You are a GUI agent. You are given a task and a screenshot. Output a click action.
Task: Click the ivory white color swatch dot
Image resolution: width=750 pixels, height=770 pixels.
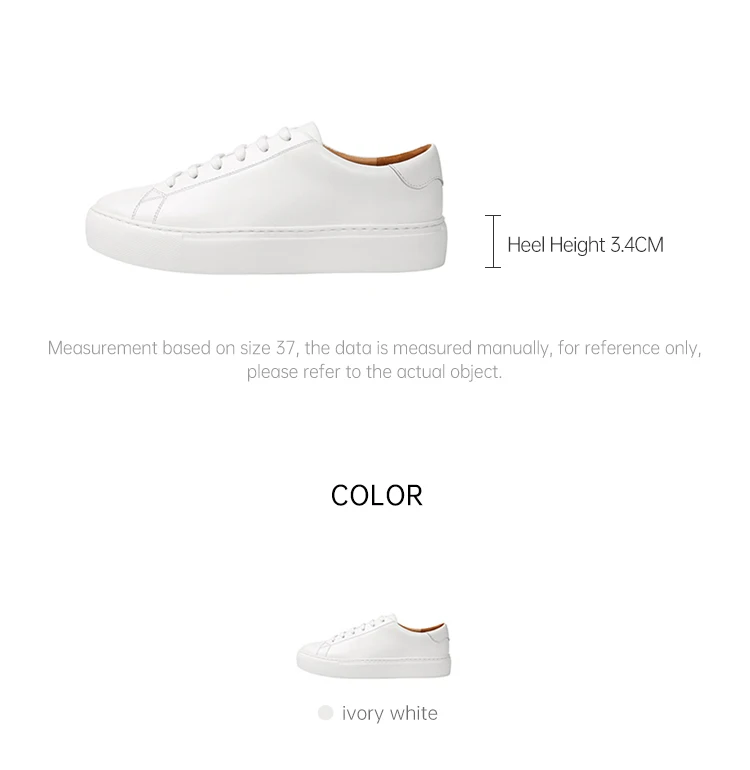click(325, 713)
